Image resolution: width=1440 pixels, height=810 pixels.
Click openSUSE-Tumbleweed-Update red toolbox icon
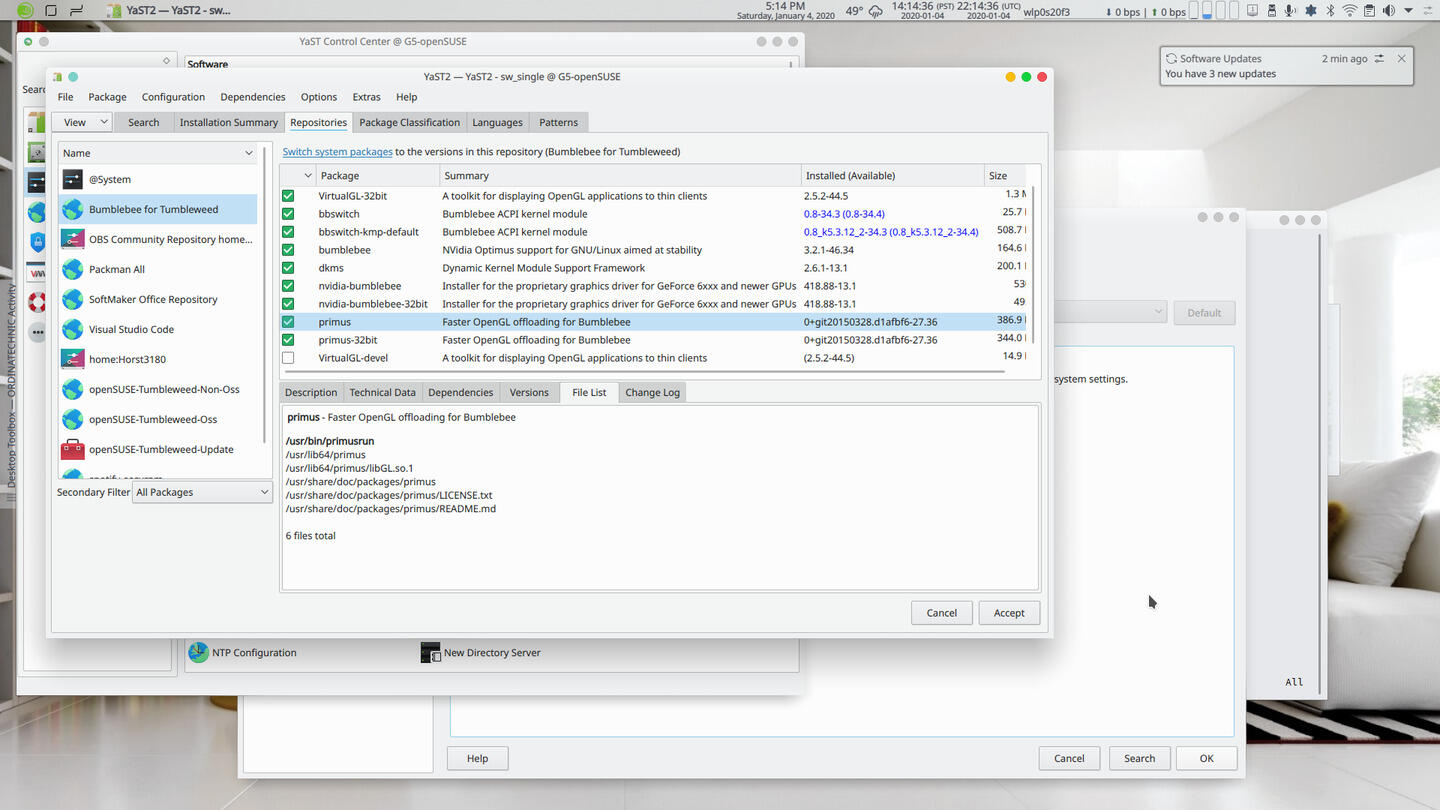coord(72,449)
